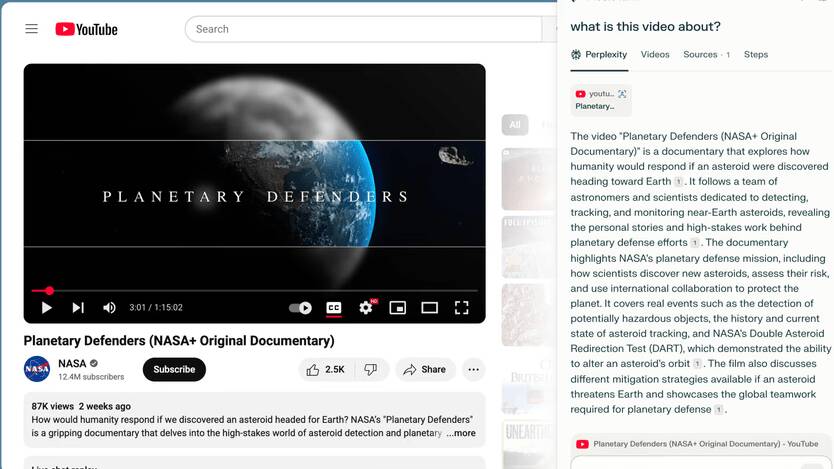Open citation 1 after 'heading toward Earth'

click(x=678, y=182)
